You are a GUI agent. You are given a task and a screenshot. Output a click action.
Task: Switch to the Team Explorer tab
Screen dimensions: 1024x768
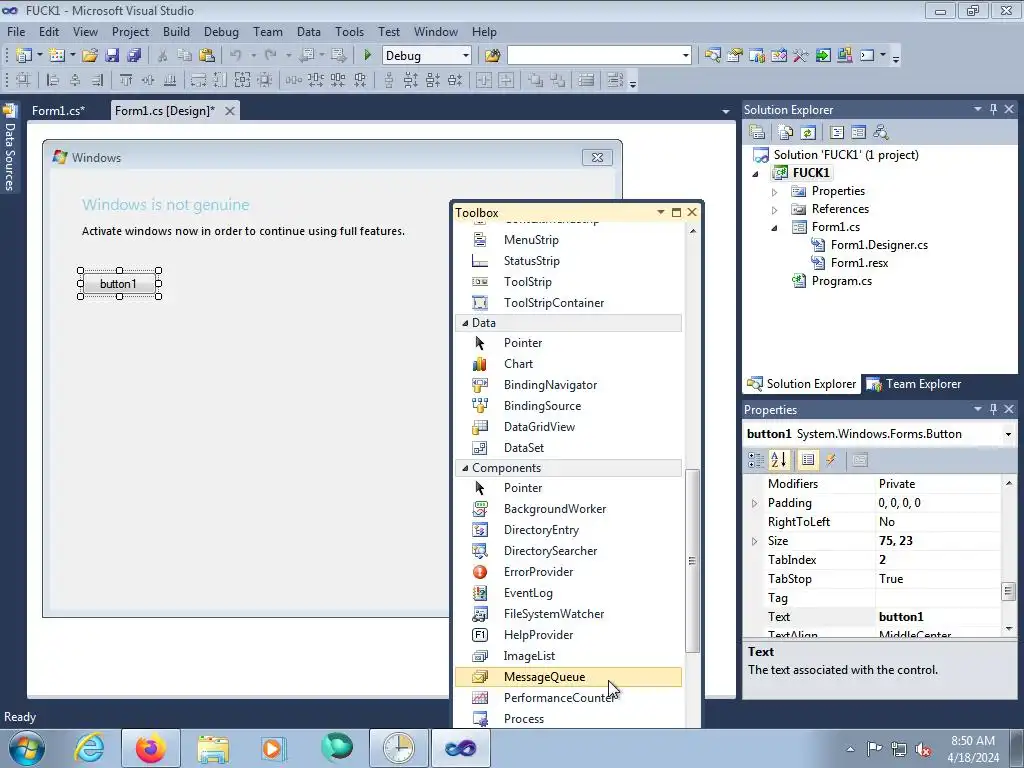[914, 384]
